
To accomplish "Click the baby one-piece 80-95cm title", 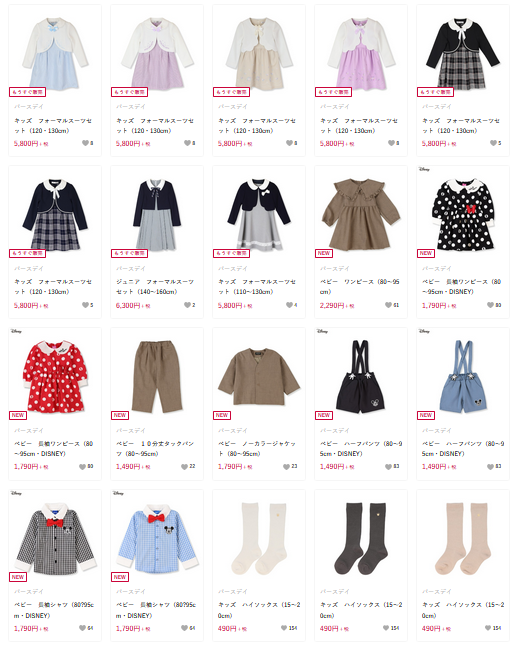I will pyautogui.click(x=360, y=287).
